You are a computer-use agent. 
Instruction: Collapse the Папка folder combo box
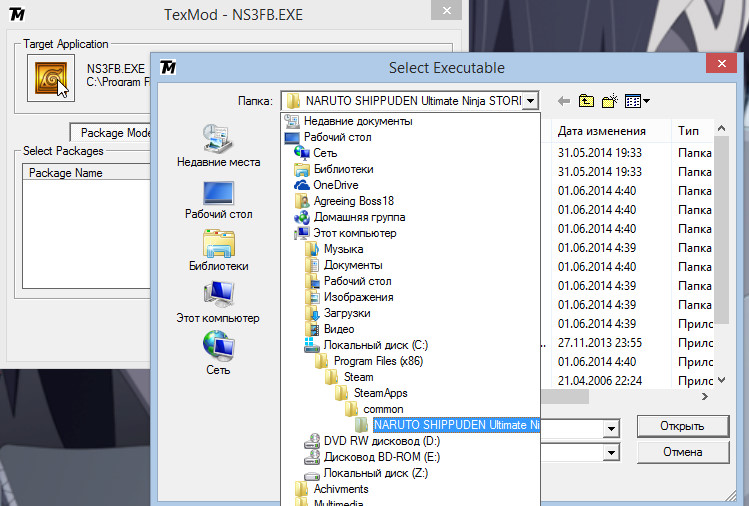pyautogui.click(x=530, y=101)
